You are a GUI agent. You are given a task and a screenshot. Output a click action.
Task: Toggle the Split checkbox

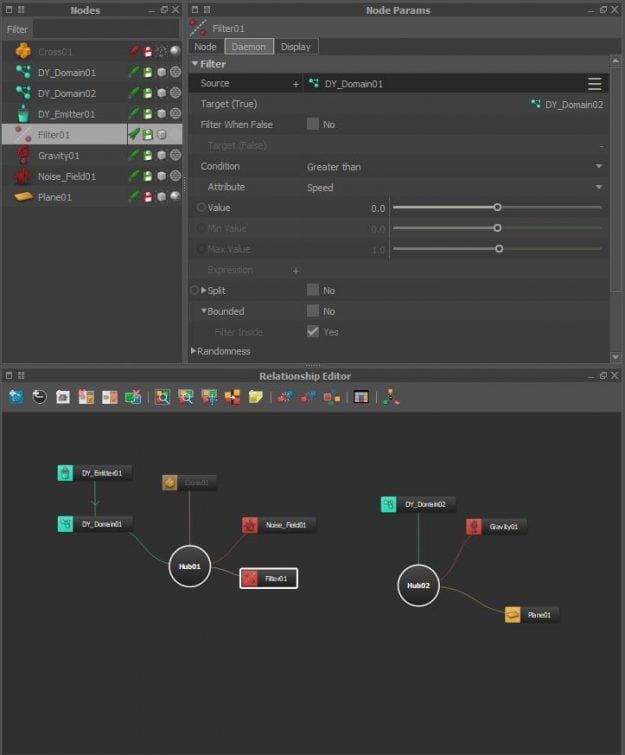pos(312,290)
